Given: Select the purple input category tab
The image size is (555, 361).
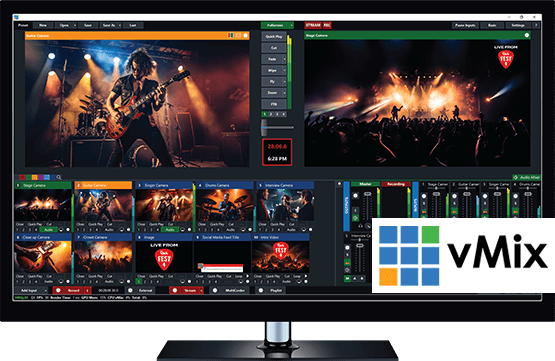Looking at the screenshot, I should pyautogui.click(x=41, y=177).
